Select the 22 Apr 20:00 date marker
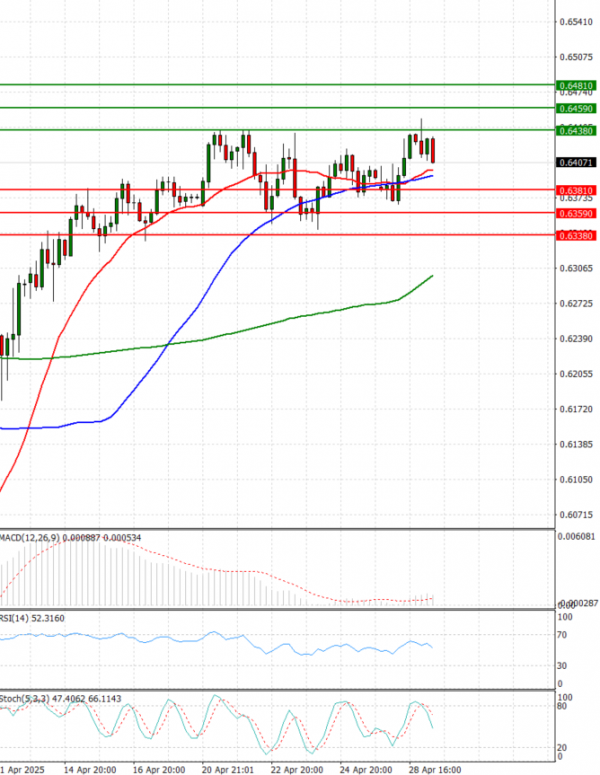 click(x=298, y=770)
